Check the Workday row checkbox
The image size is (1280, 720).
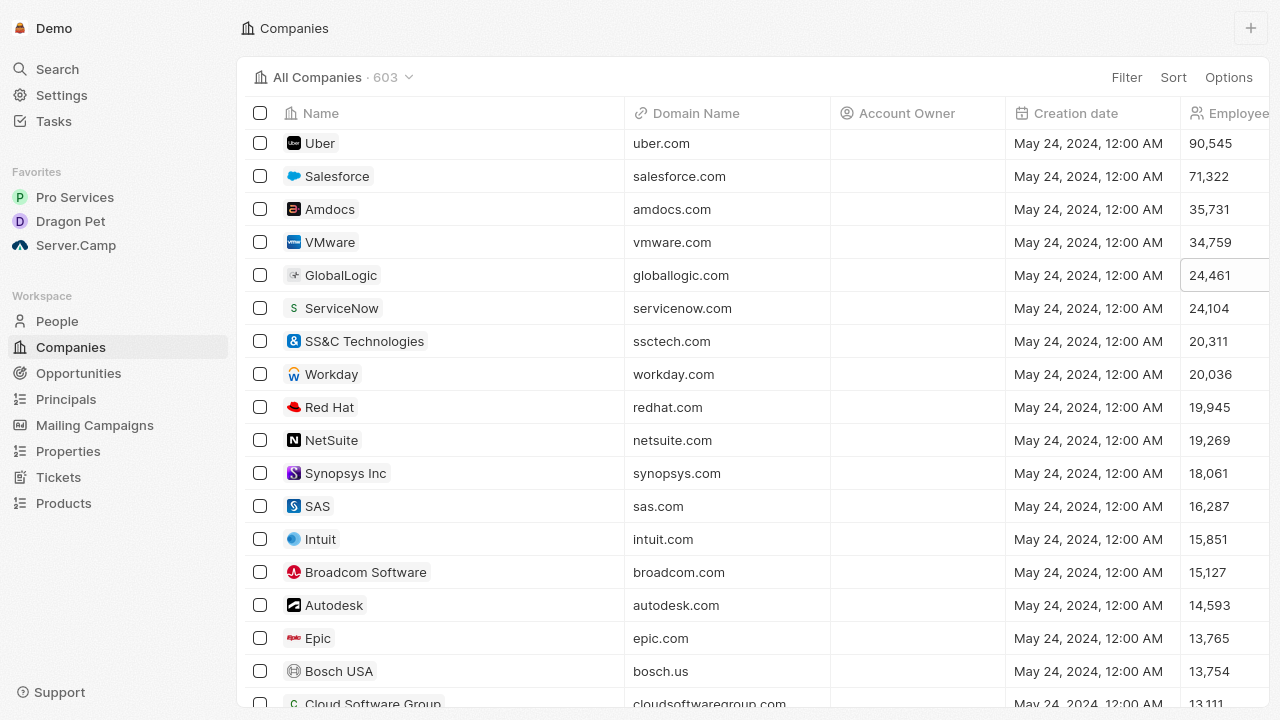coord(260,374)
